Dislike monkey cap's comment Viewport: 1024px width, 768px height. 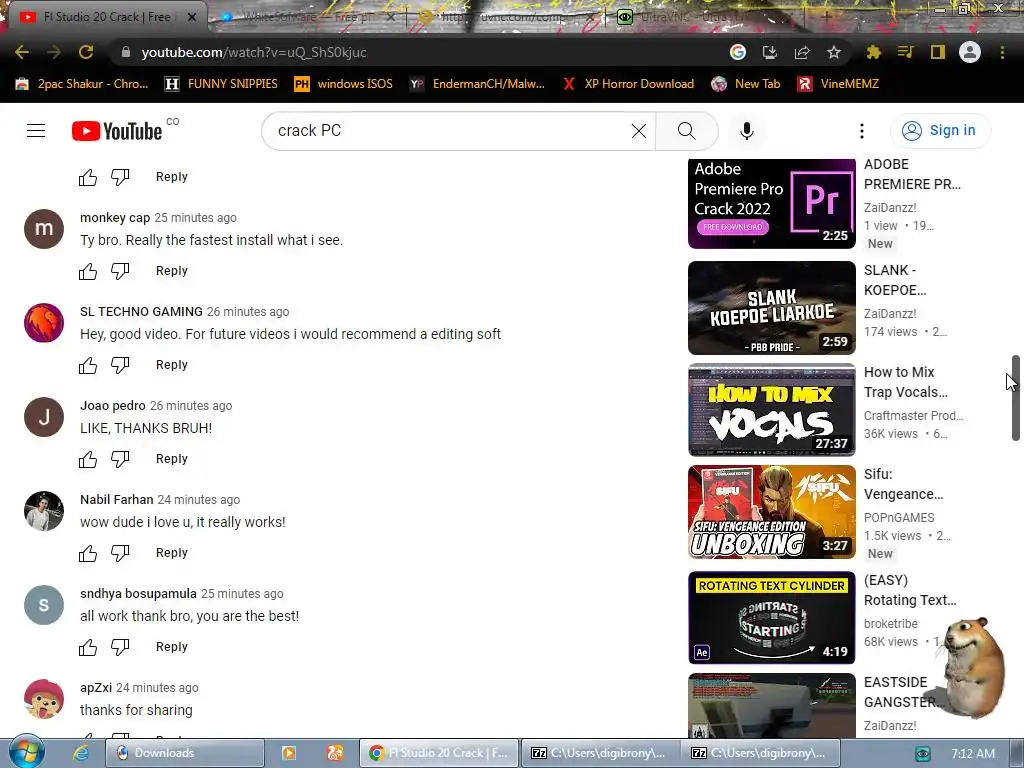[120, 271]
